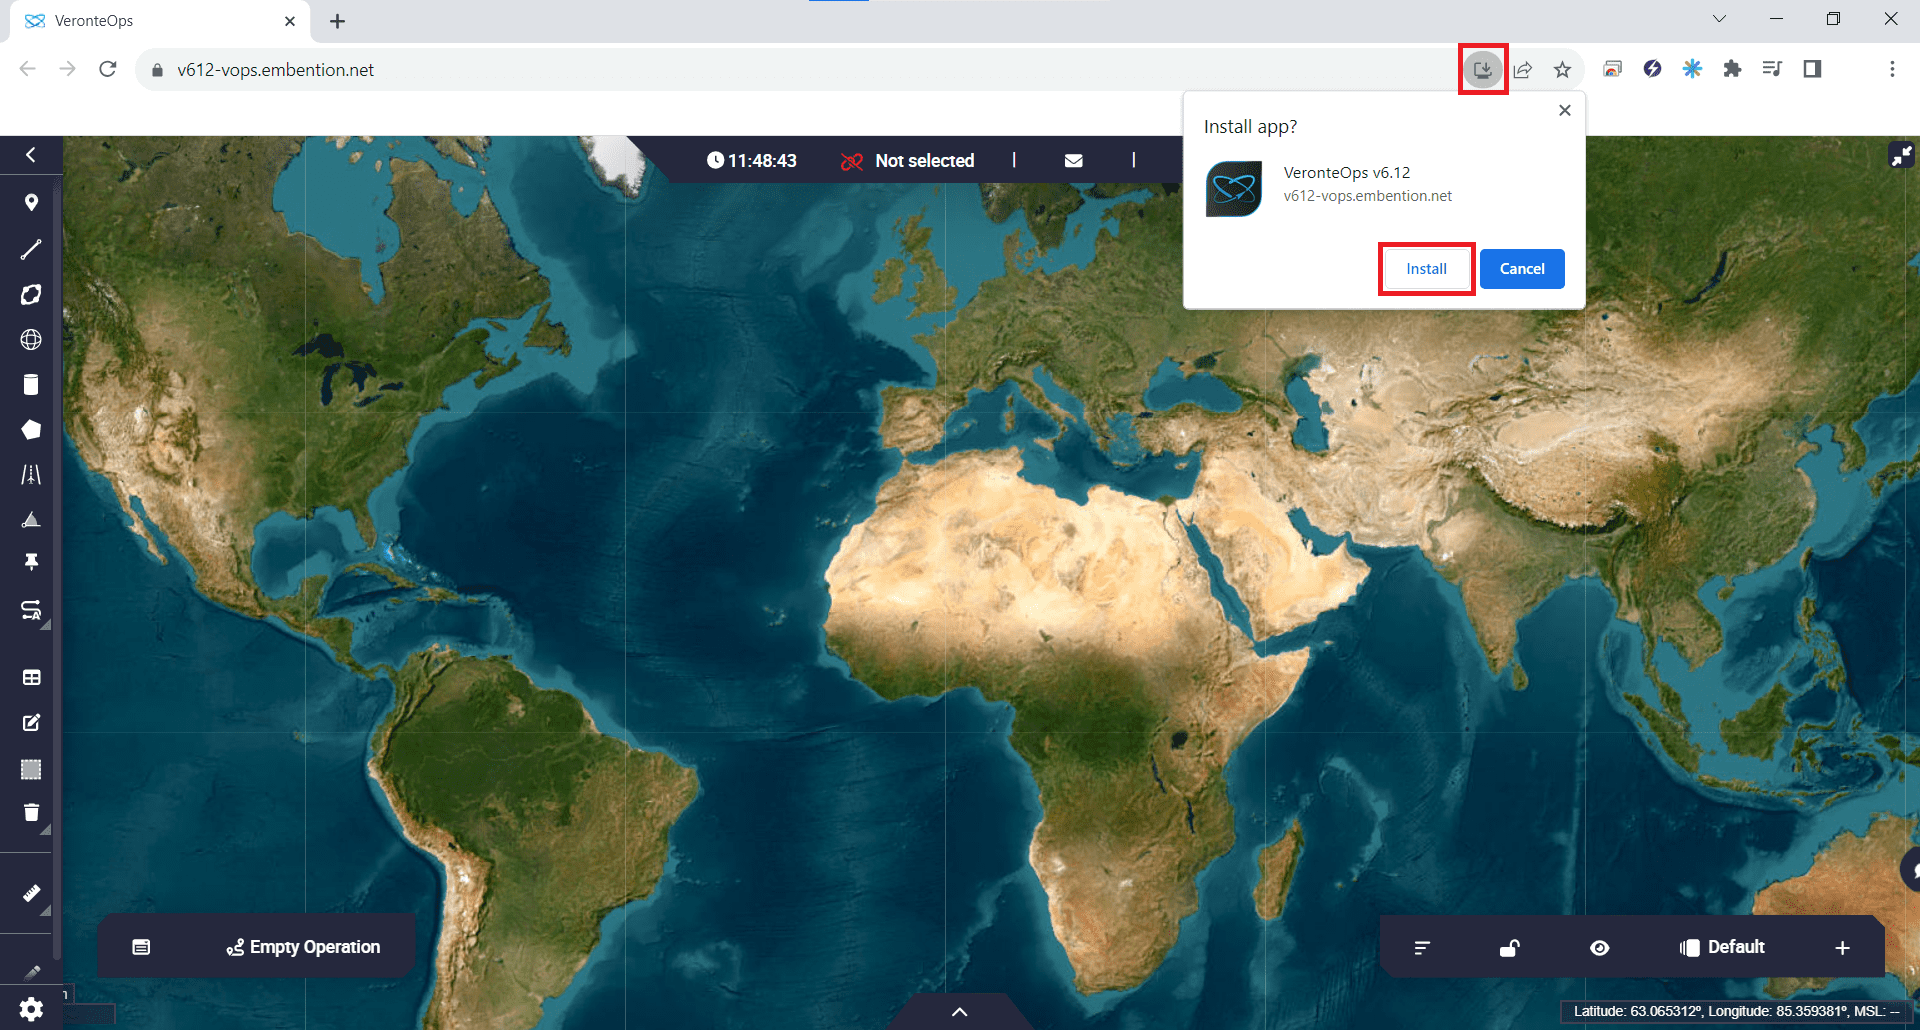Pick the pentagon polygon tool

coord(31,429)
